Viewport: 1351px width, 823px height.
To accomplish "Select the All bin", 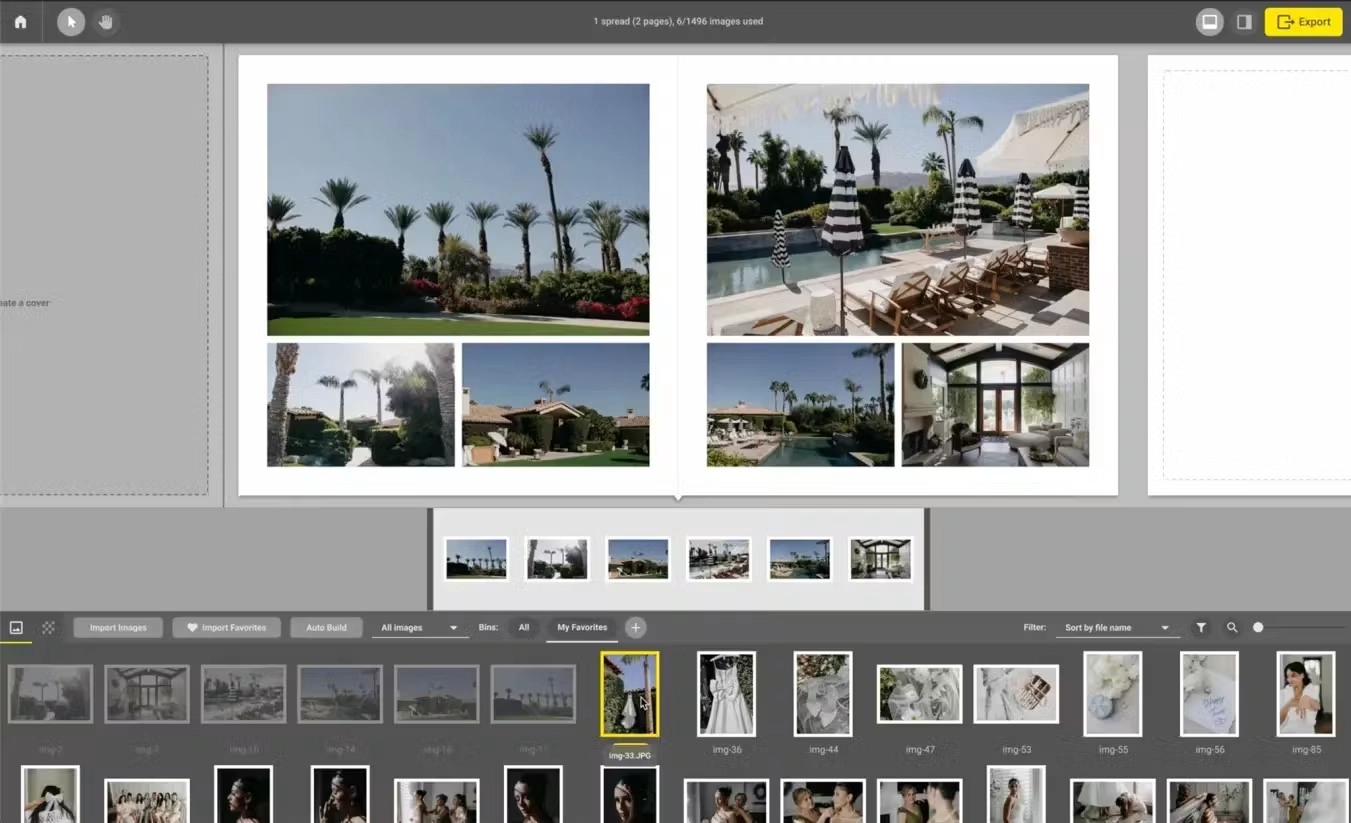I will [x=523, y=627].
